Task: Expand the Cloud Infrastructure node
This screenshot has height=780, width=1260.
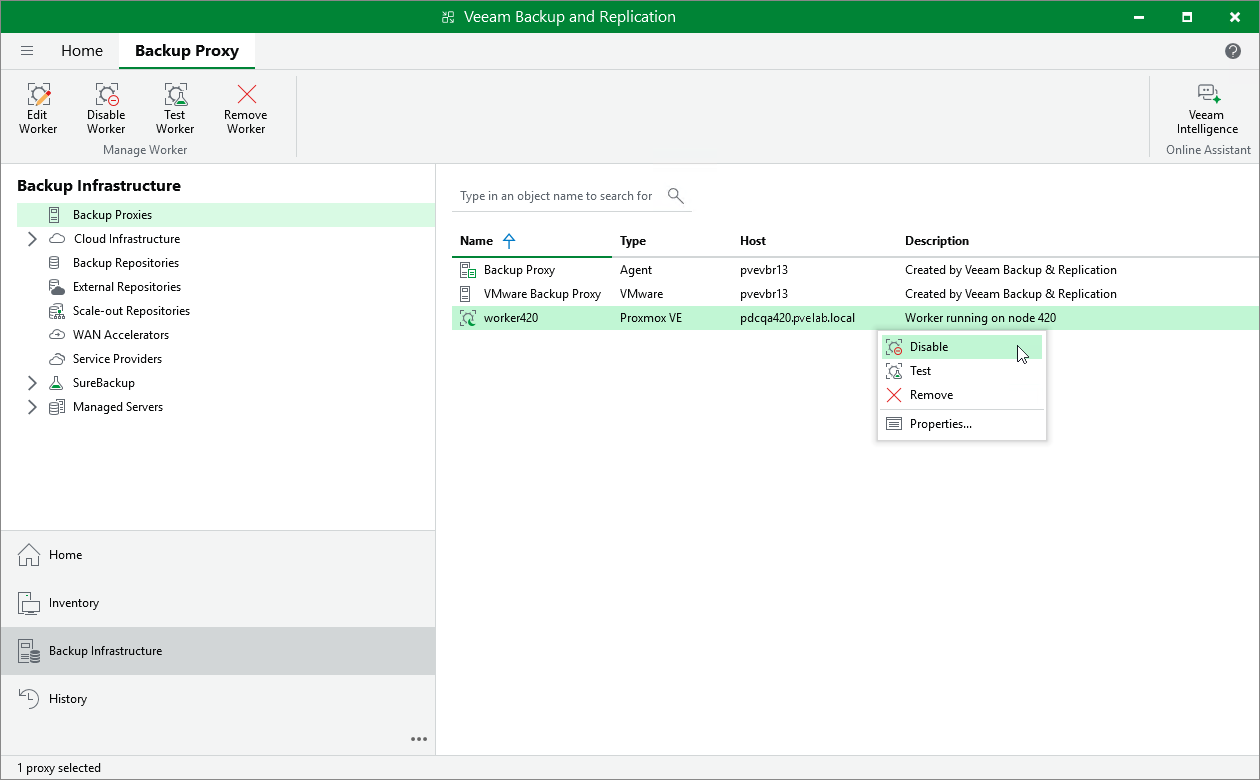Action: coord(32,239)
